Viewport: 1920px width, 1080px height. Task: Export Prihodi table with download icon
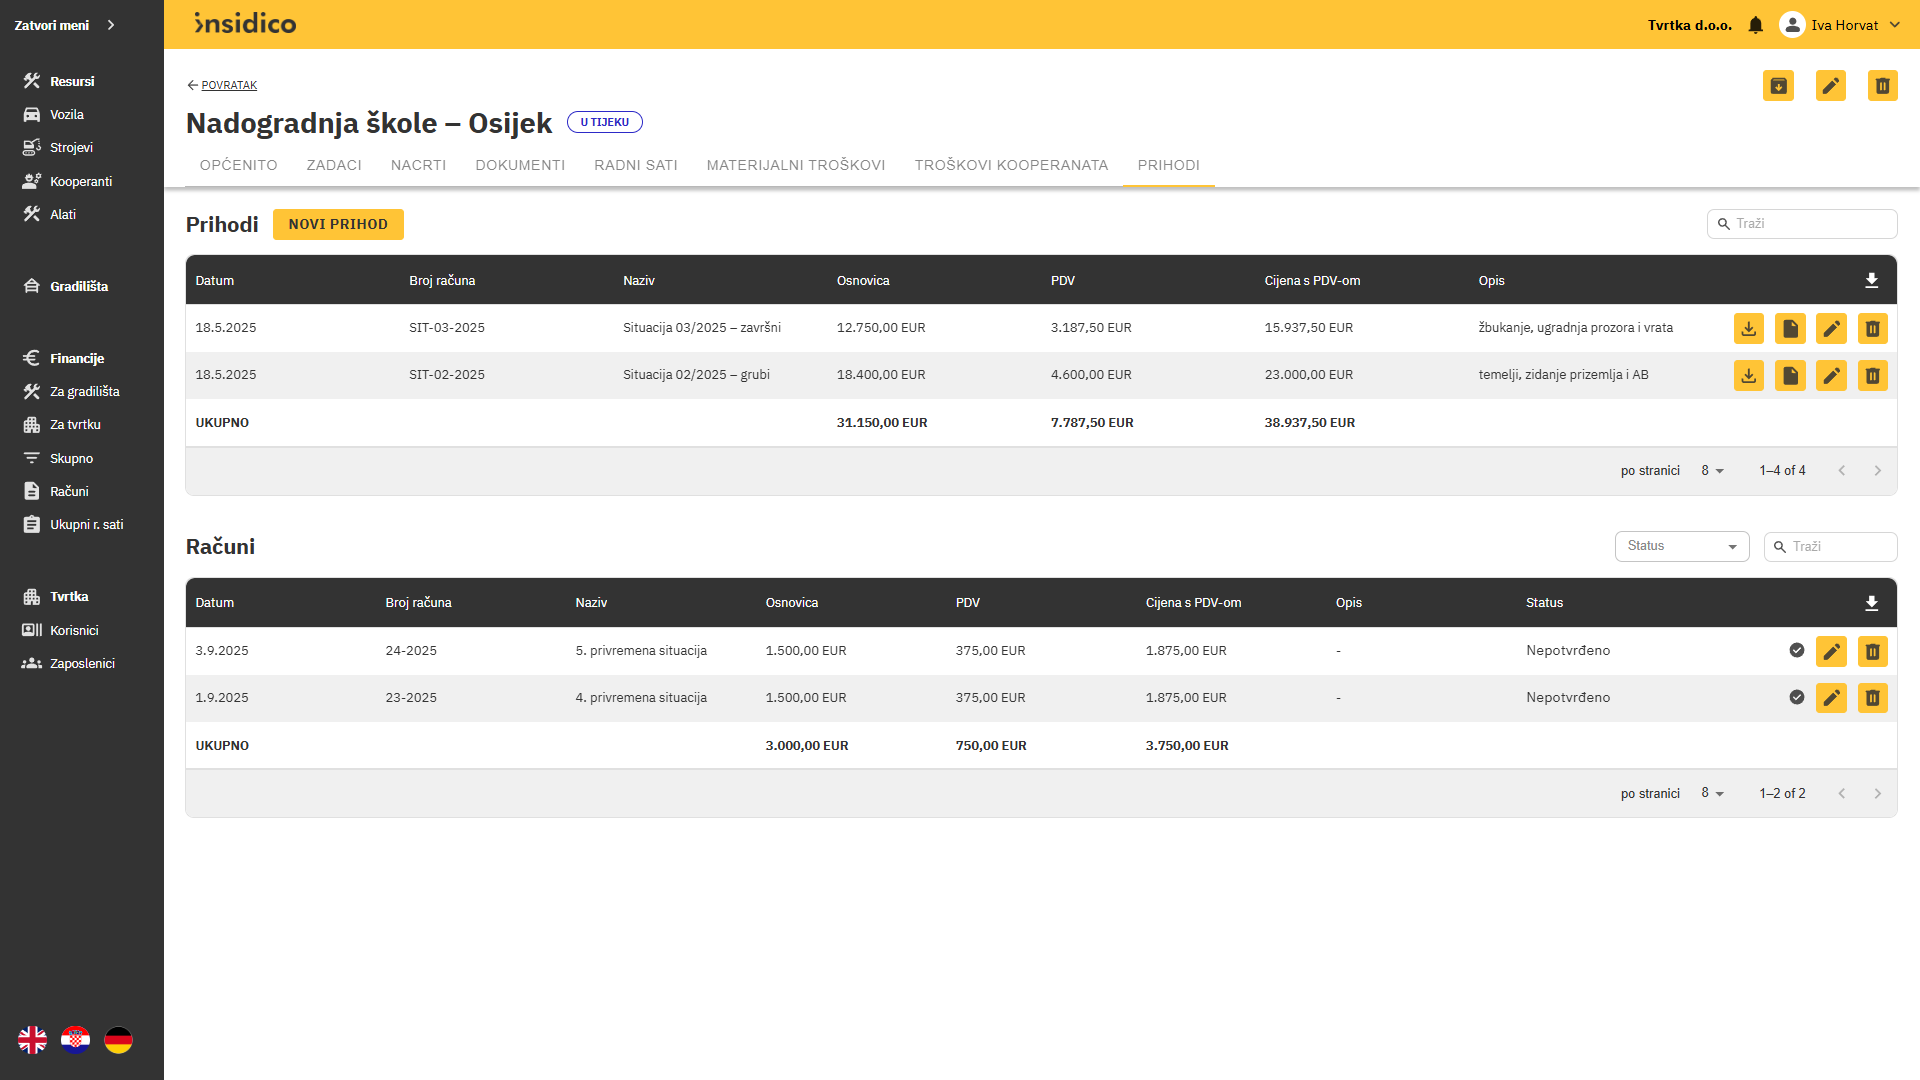(x=1871, y=281)
